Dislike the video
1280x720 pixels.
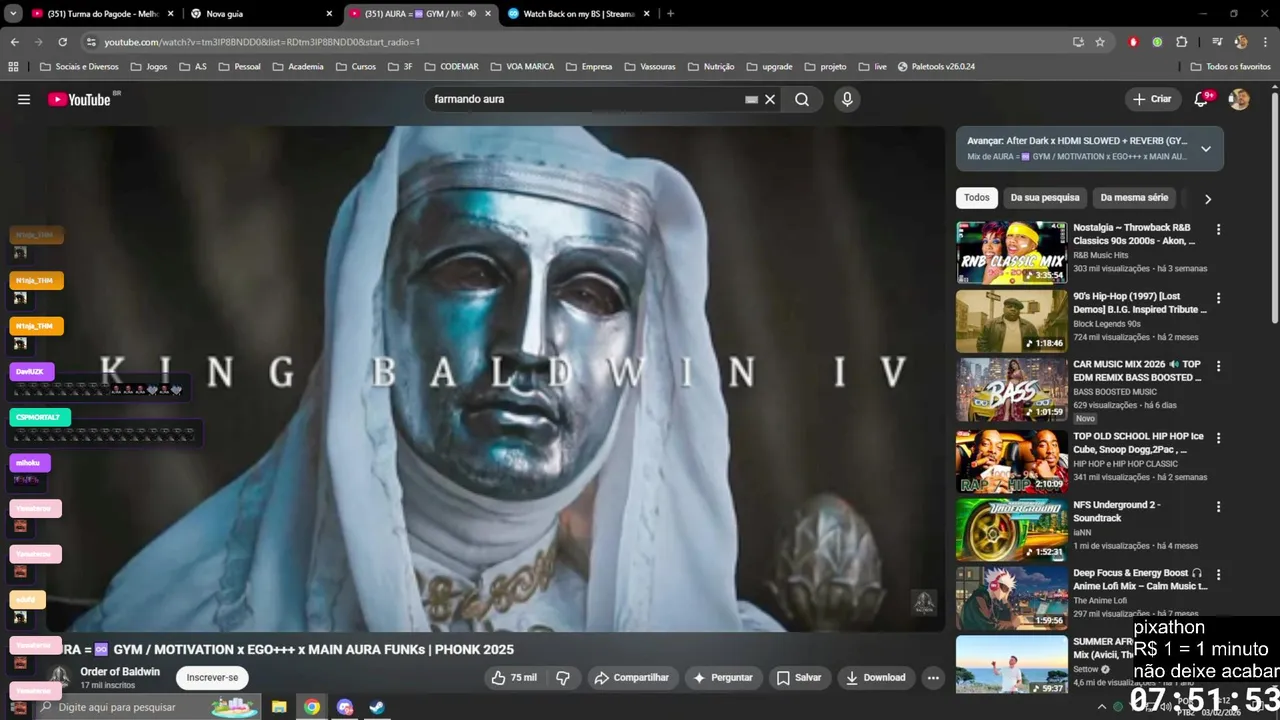pyautogui.click(x=563, y=677)
